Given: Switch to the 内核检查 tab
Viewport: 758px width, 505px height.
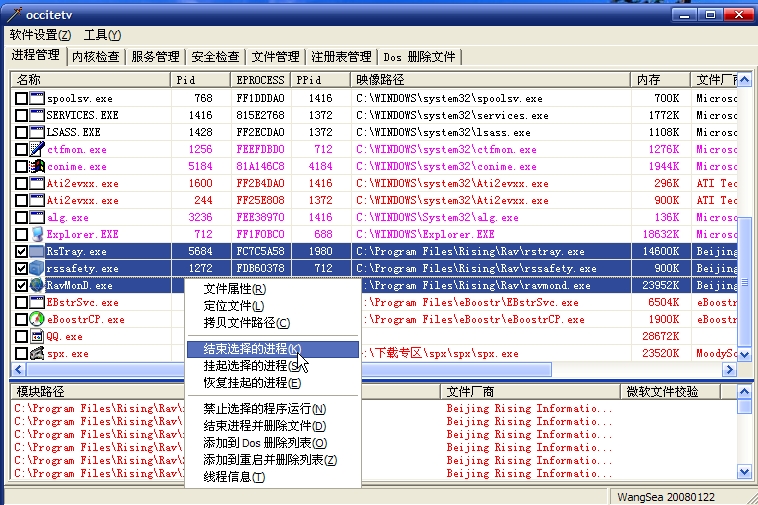Looking at the screenshot, I should click(96, 57).
